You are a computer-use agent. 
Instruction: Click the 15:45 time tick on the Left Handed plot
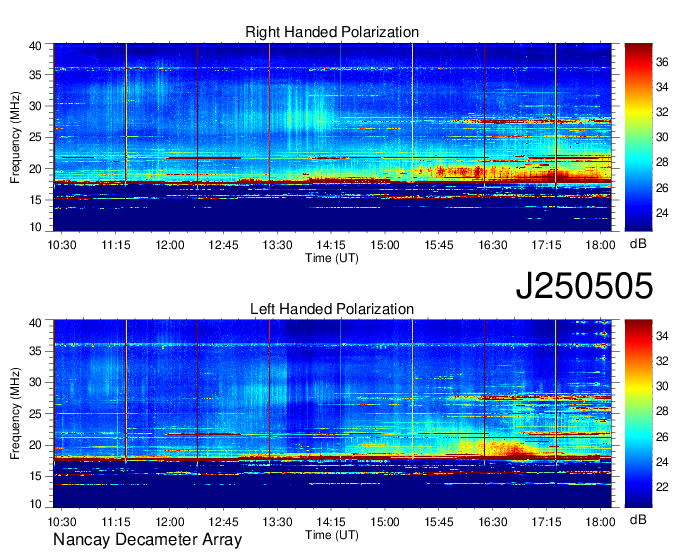[x=439, y=522]
